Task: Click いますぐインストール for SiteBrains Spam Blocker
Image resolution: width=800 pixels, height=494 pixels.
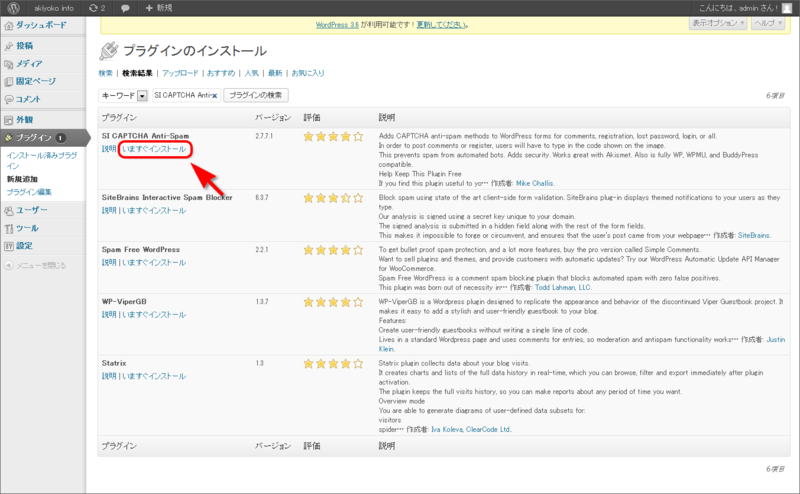Action: pyautogui.click(x=154, y=211)
